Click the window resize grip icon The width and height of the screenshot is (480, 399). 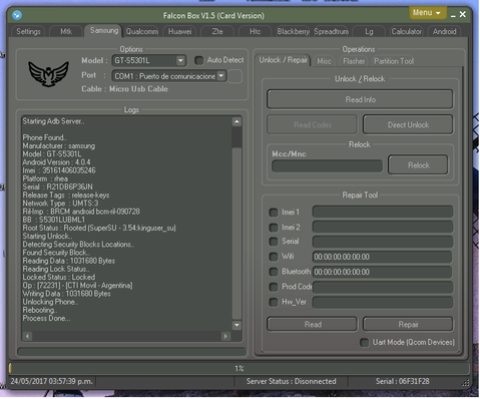[466, 383]
